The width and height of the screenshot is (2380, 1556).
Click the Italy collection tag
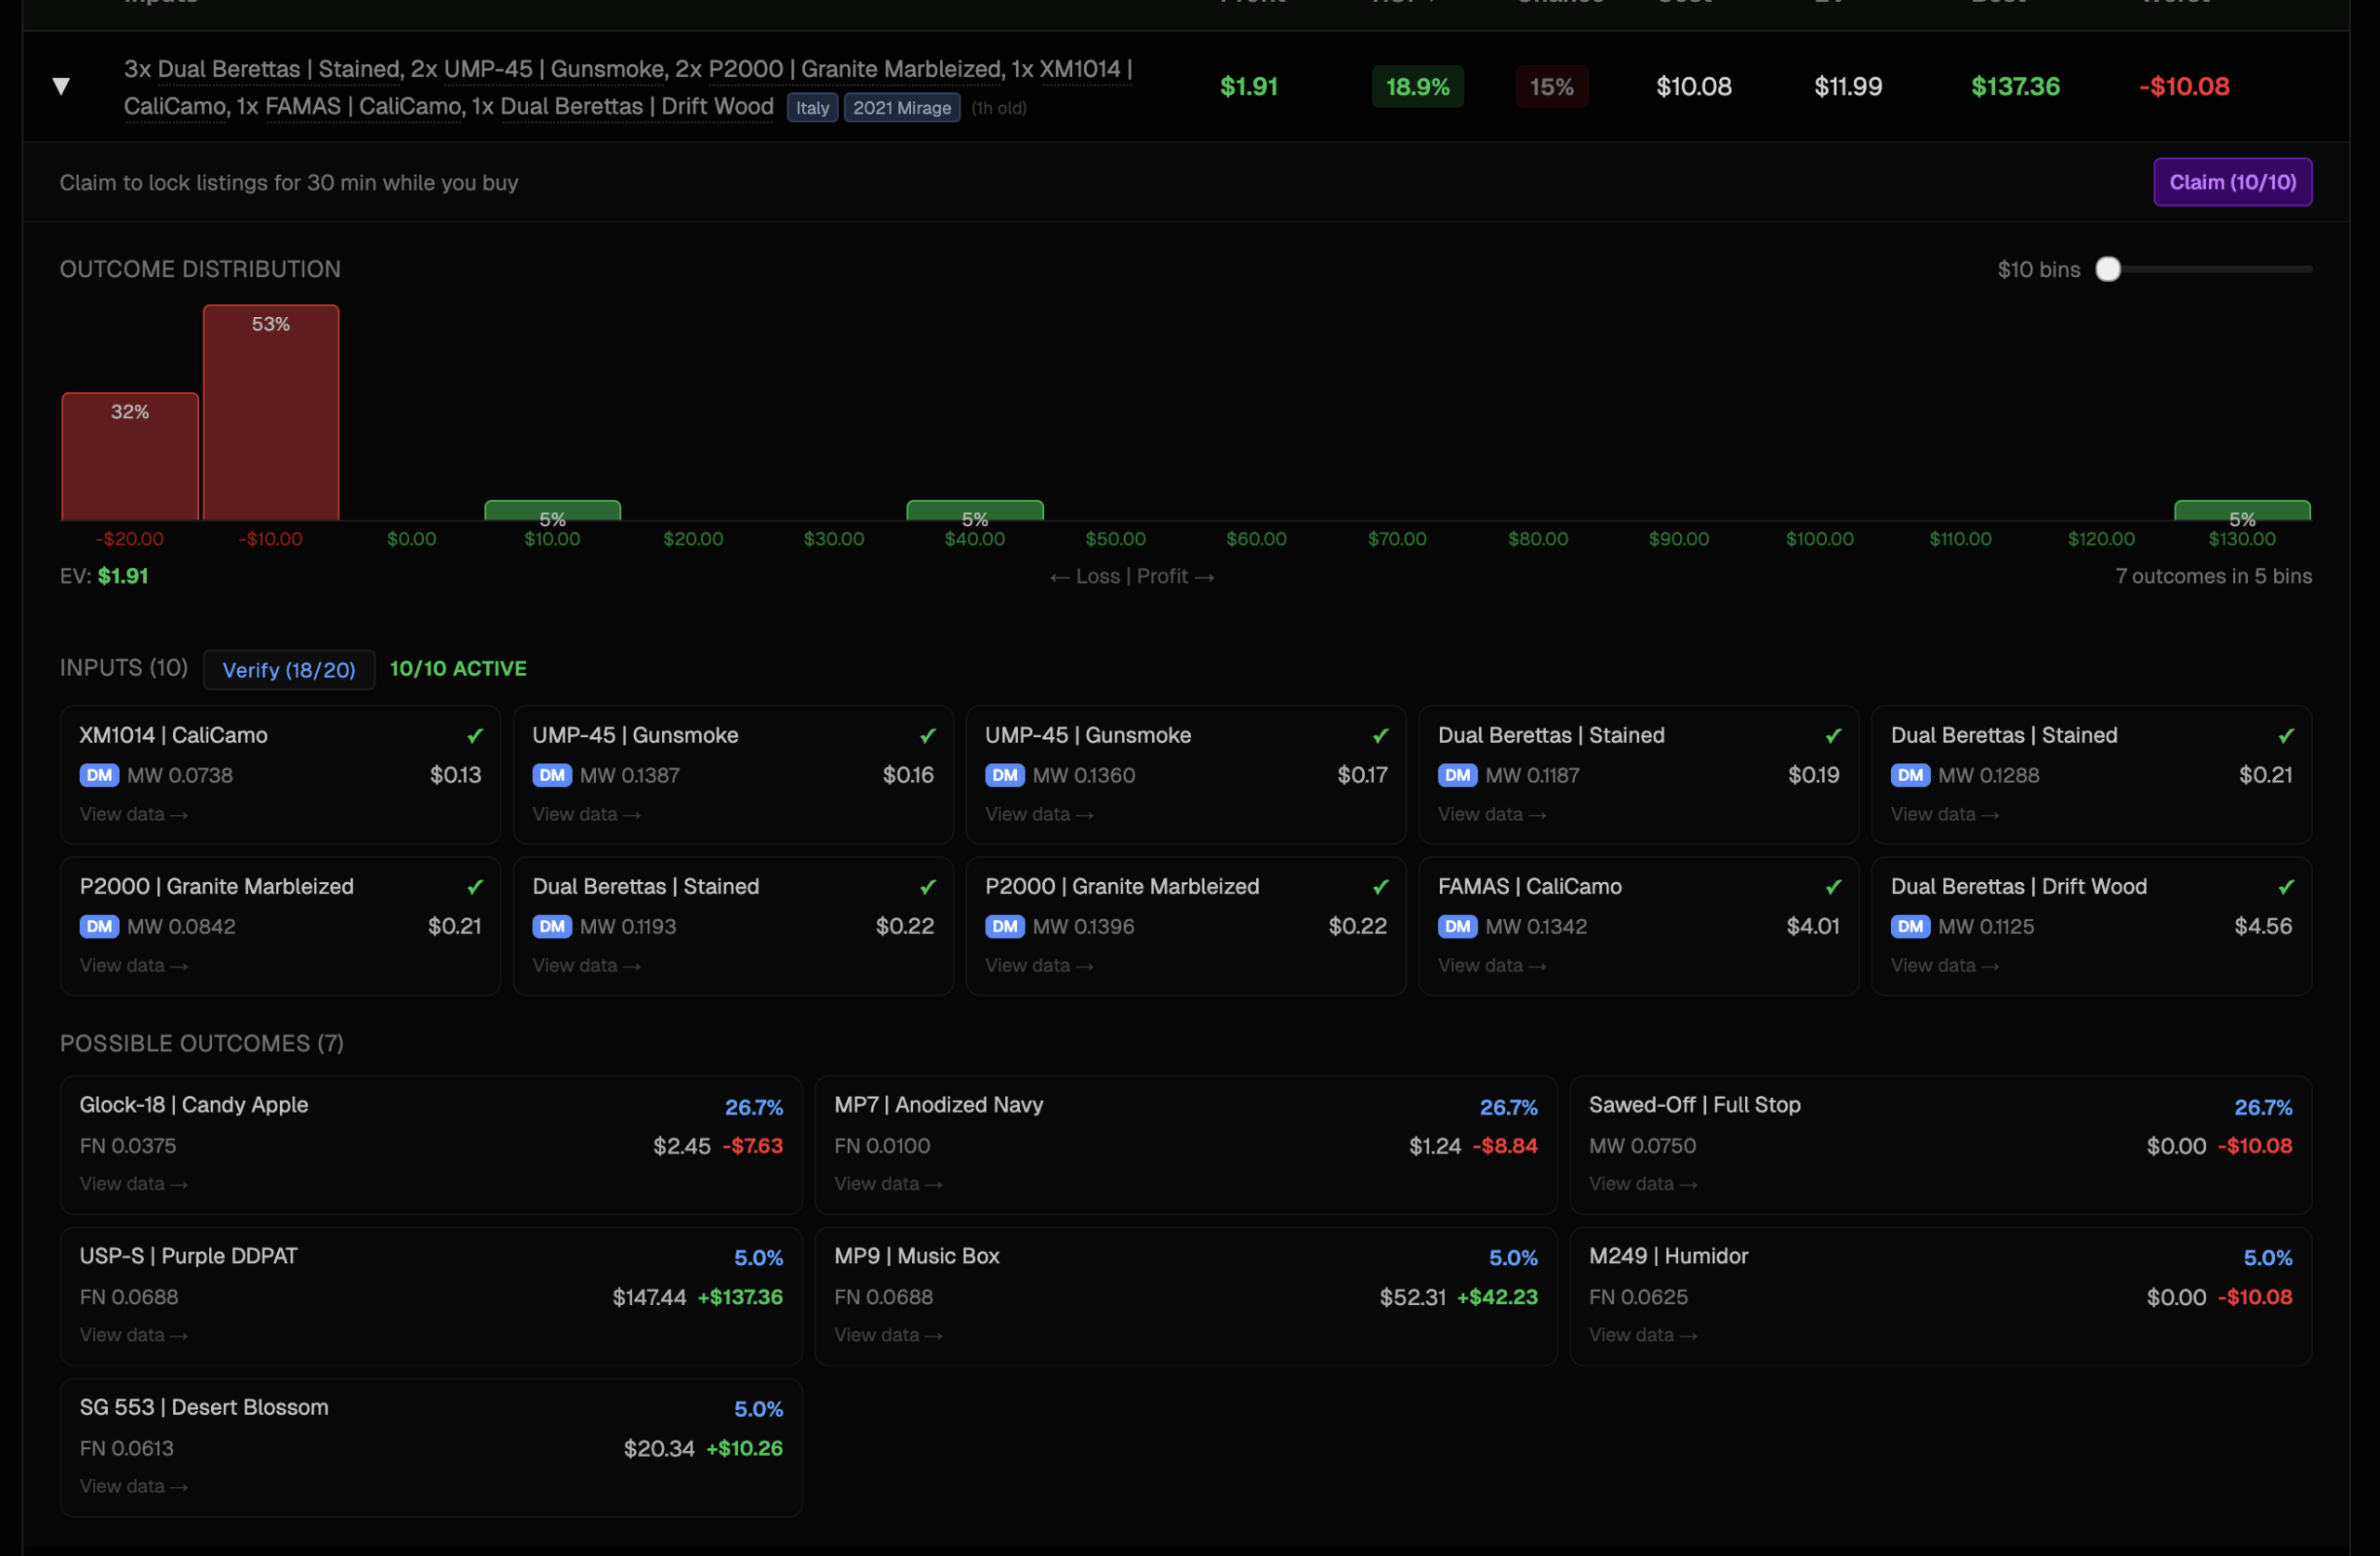coord(812,108)
